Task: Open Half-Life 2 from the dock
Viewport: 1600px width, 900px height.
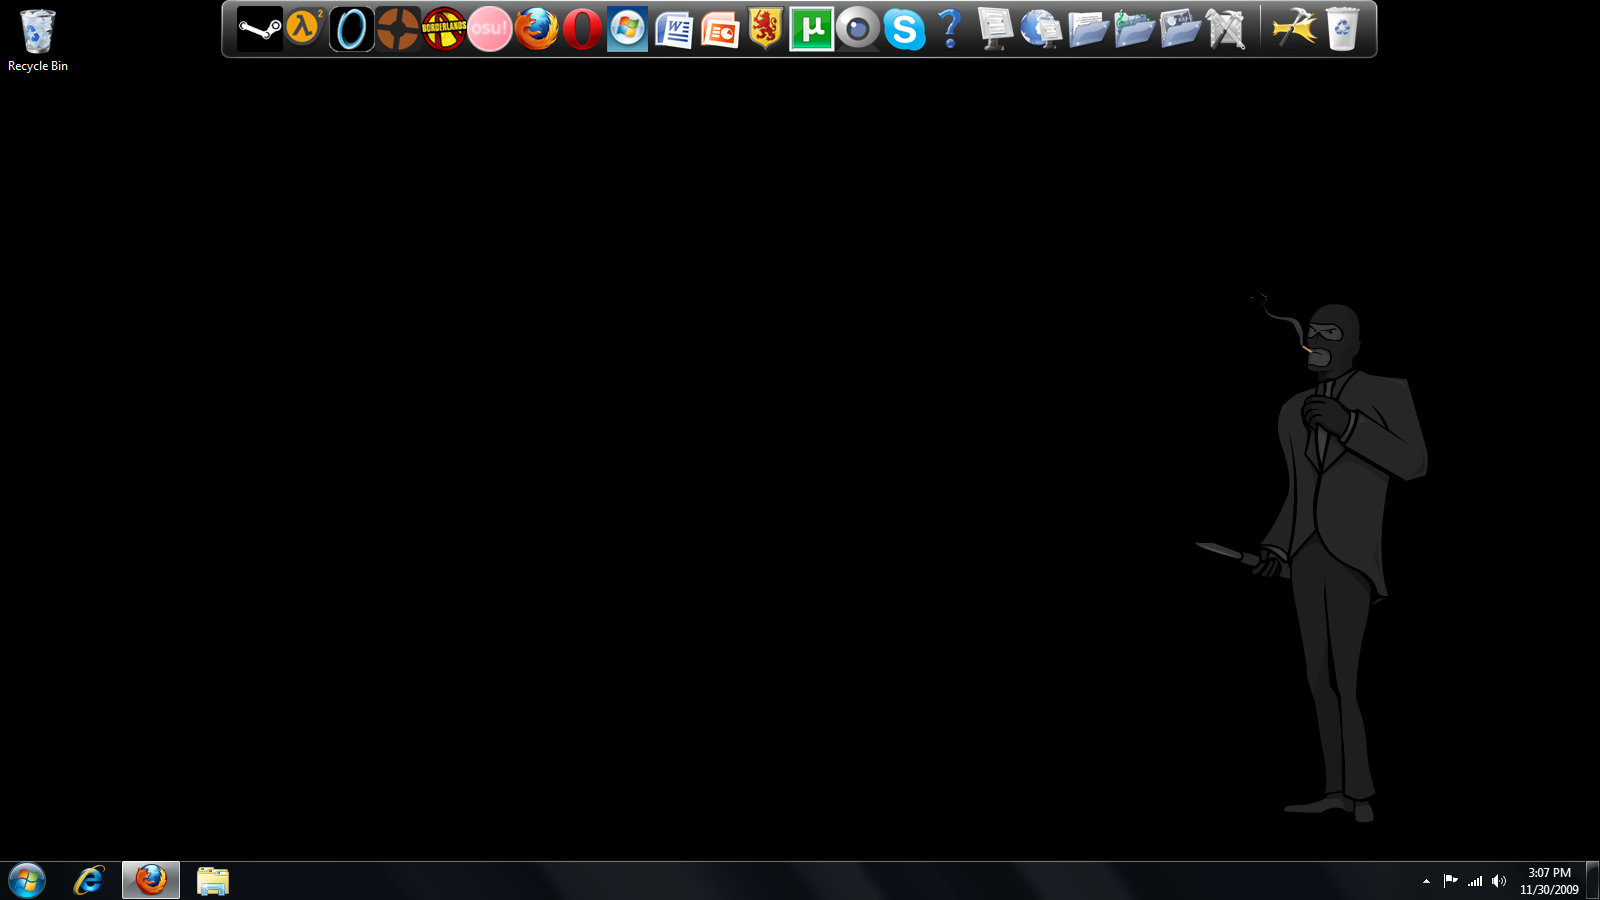Action: (x=304, y=28)
